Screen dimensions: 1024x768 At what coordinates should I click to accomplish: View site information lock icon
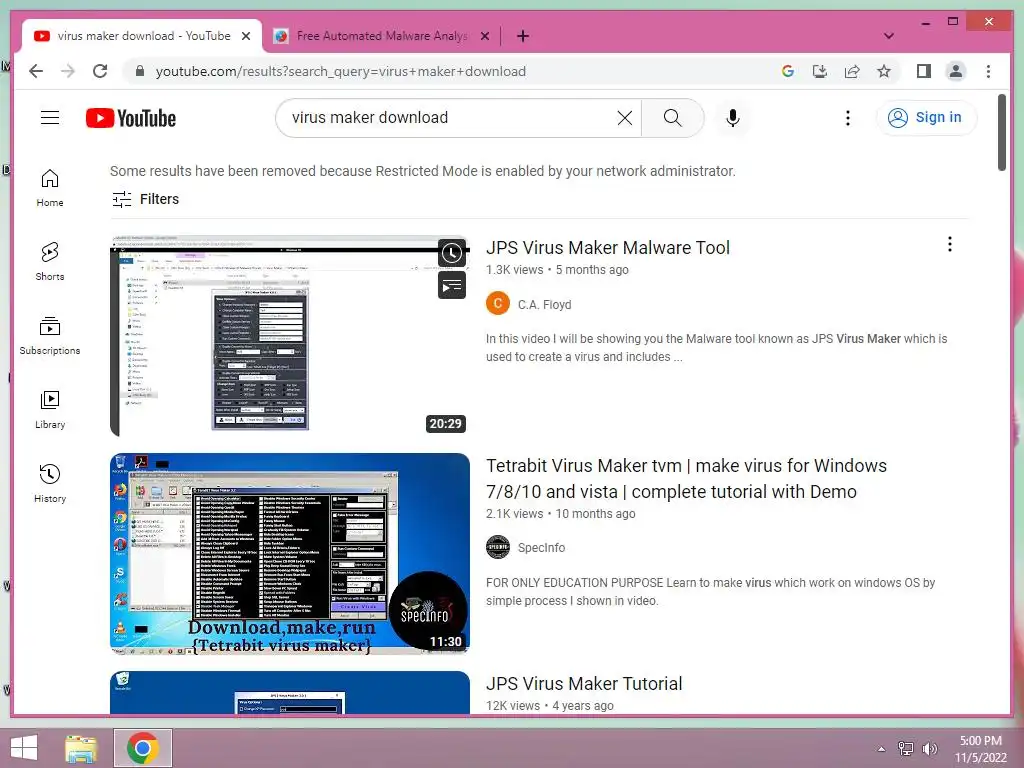[140, 71]
